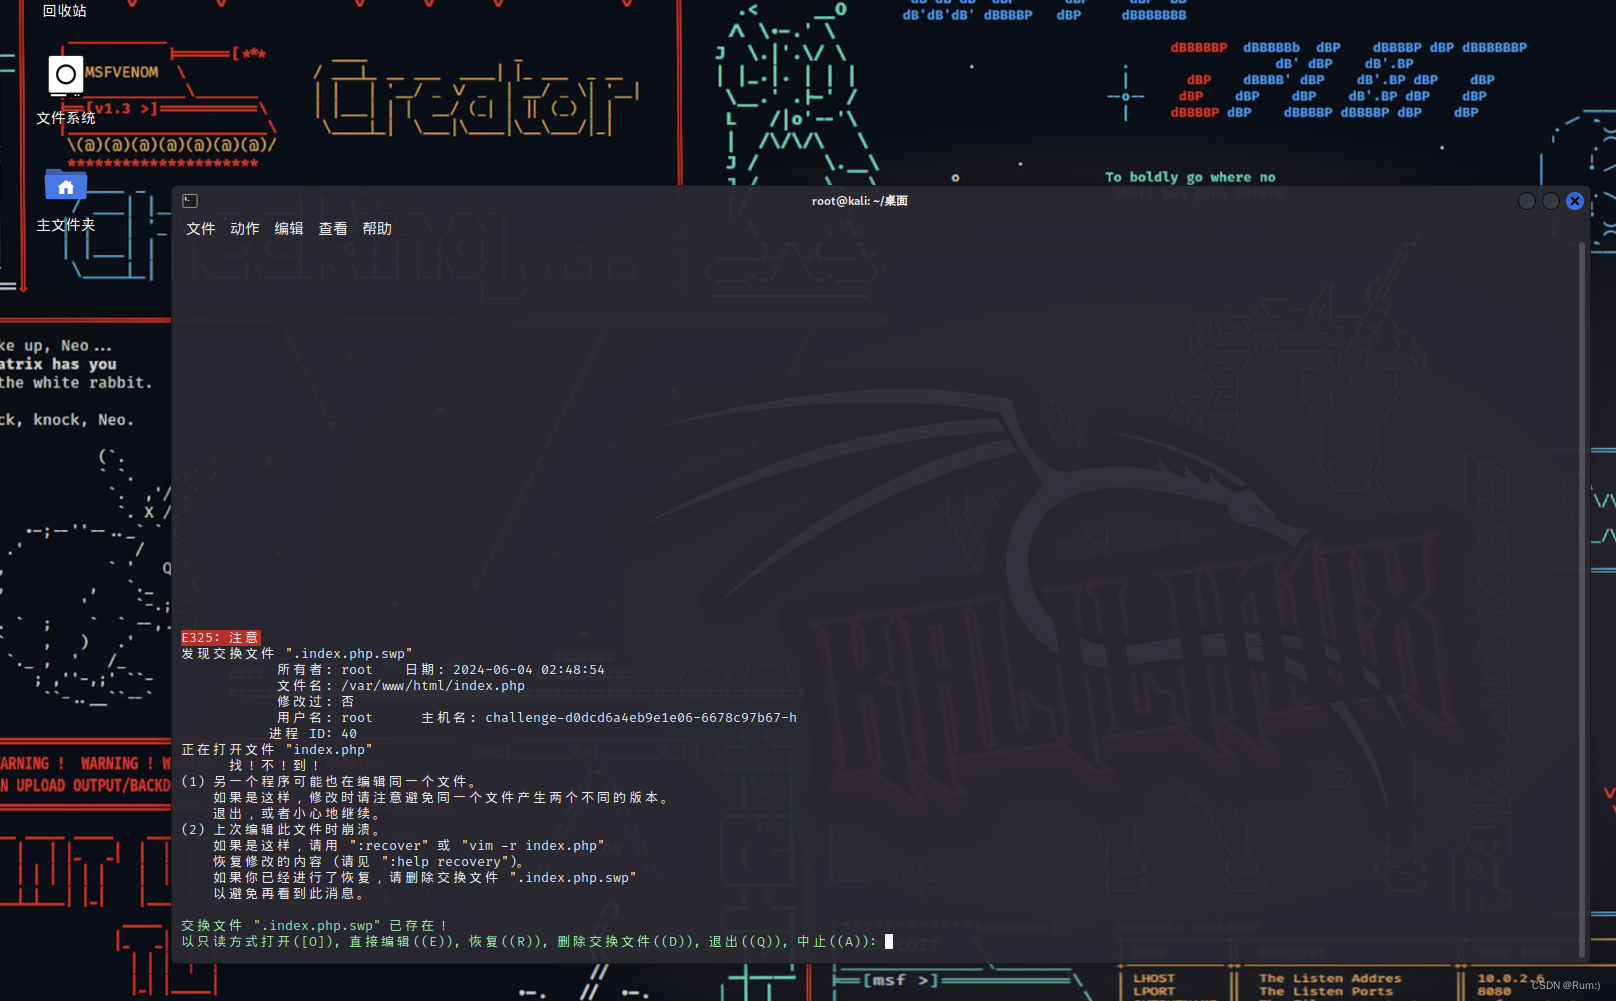Maximize the terminal window
This screenshot has height=1001, width=1616.
click(1551, 201)
